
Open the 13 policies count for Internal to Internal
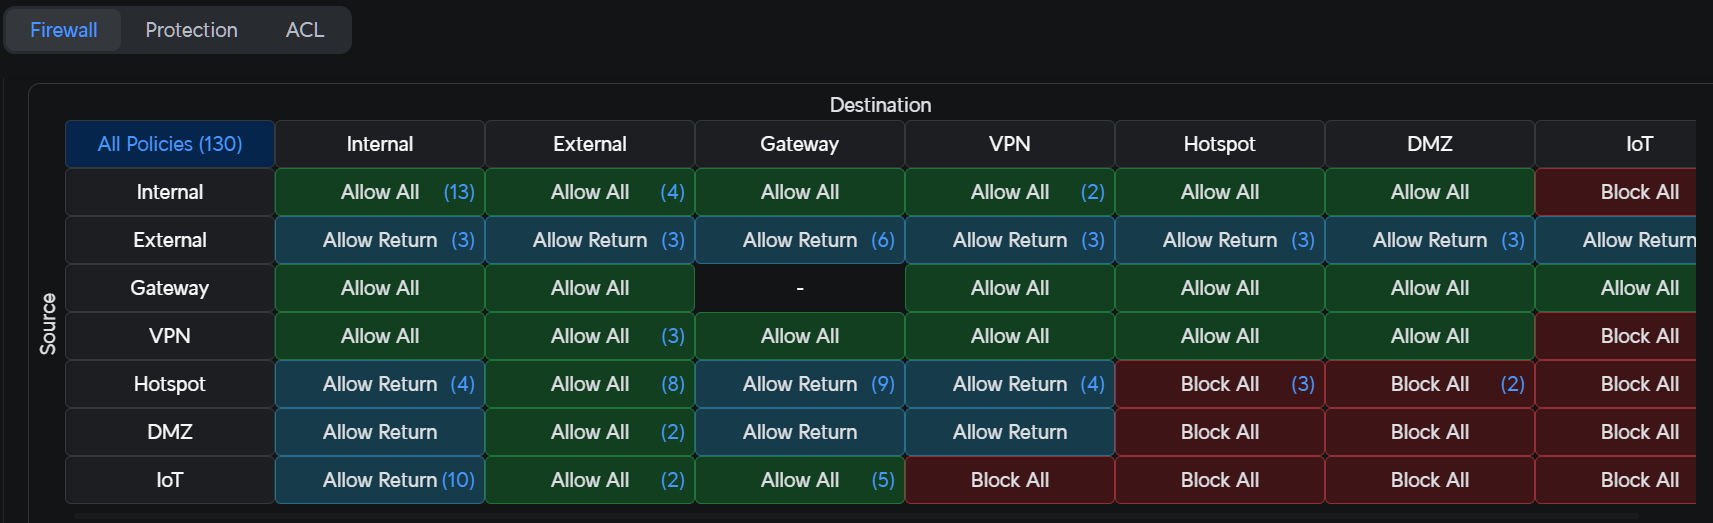pyautogui.click(x=459, y=192)
